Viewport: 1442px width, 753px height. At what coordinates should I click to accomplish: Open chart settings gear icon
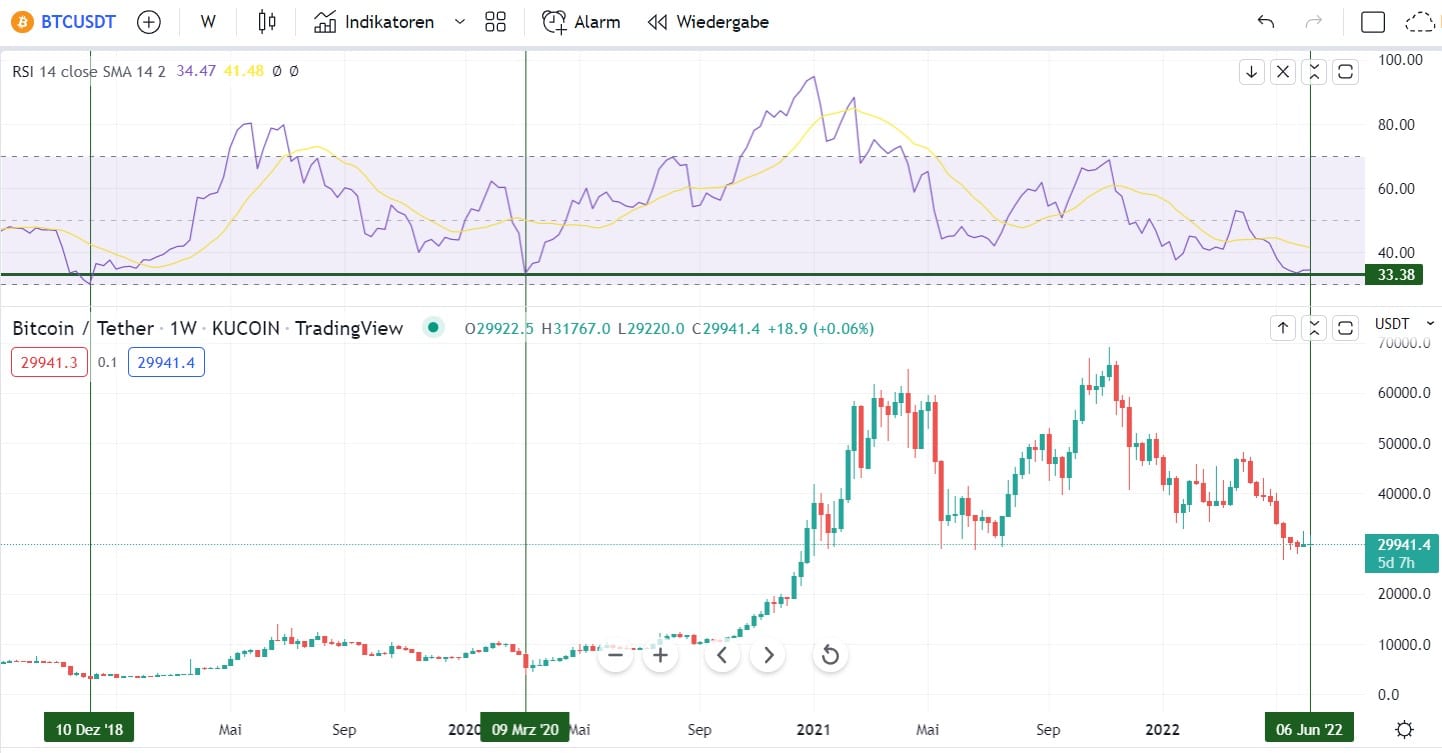1404,728
